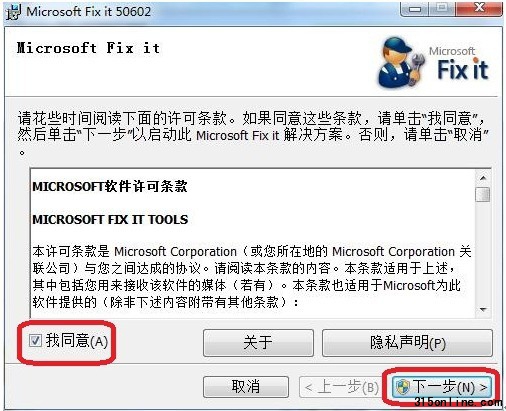Image resolution: width=506 pixels, height=411 pixels.
Task: Proceed with the 下一步(N) button
Action: pos(442,387)
